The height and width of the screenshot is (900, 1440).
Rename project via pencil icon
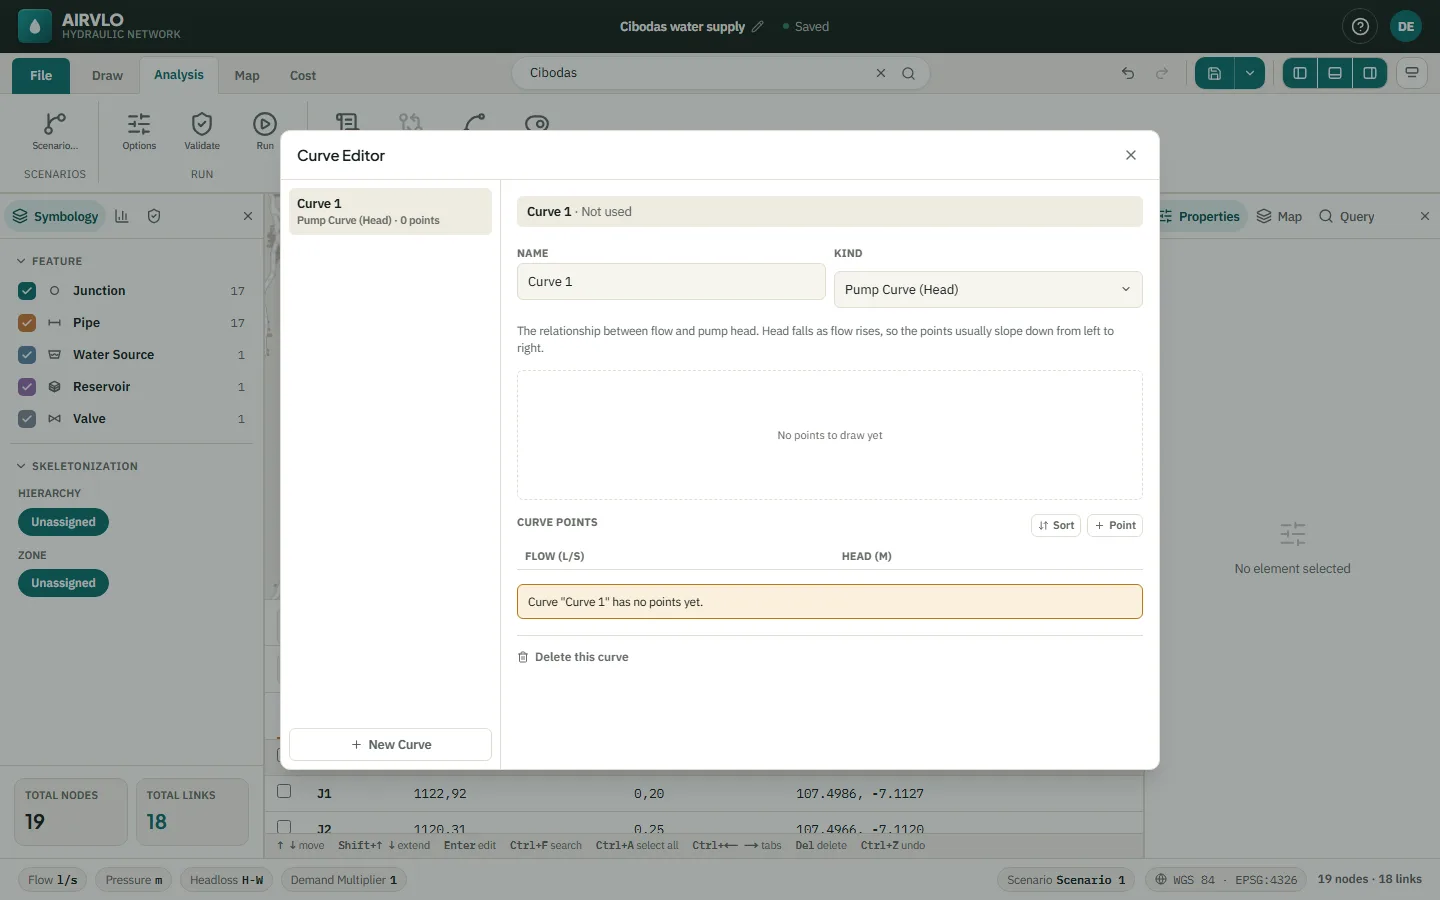[x=758, y=27]
